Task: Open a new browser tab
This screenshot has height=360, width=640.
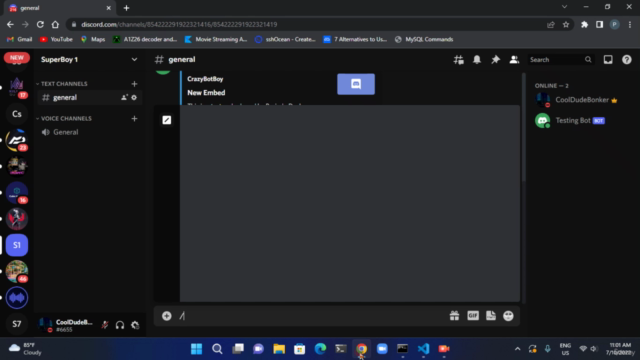Action: (127, 8)
